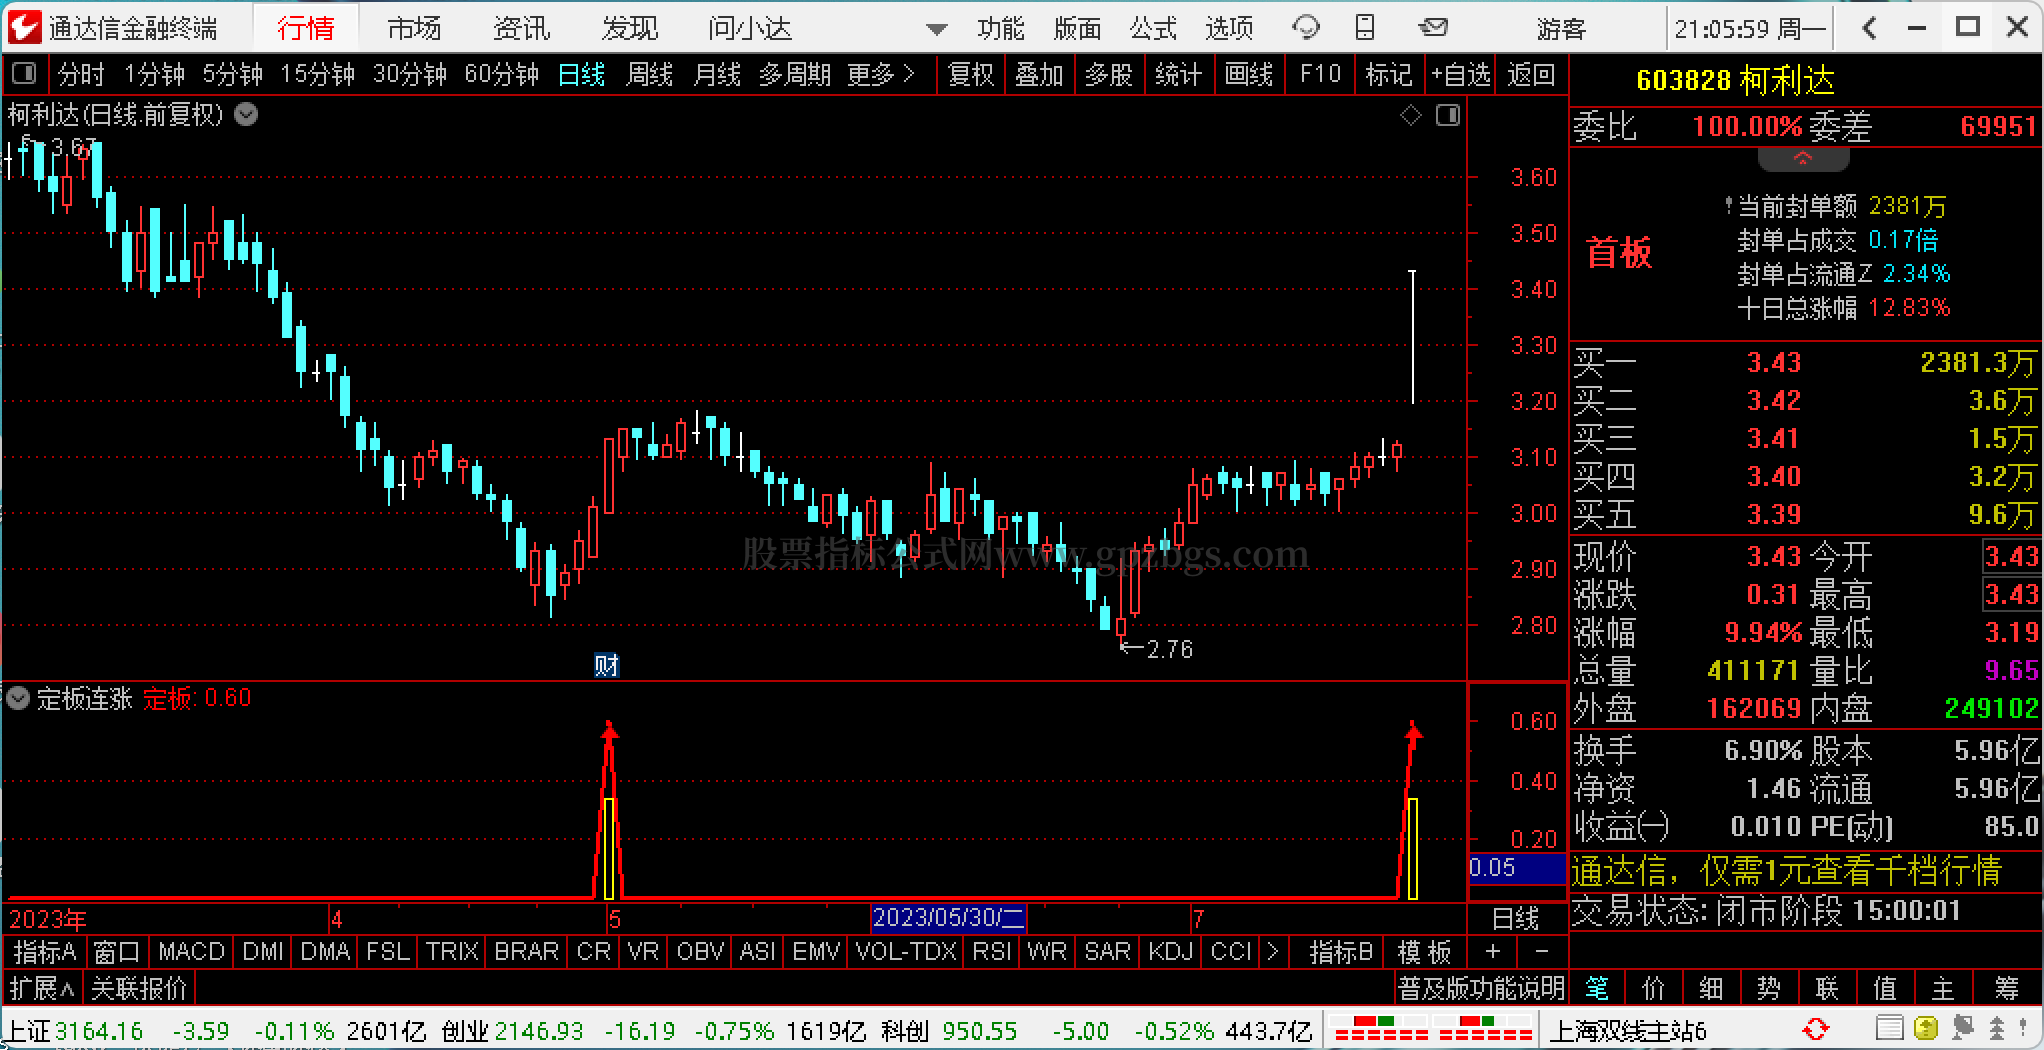2044x1050 pixels.
Task: Open the 公式 menu
Action: pyautogui.click(x=1153, y=28)
